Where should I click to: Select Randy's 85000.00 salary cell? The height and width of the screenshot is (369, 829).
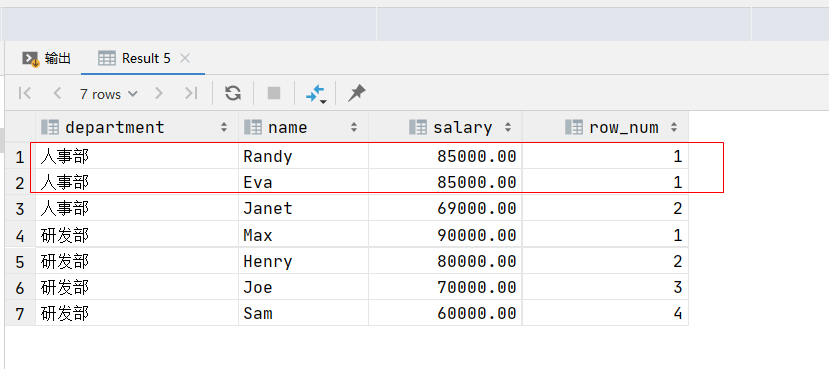(445, 156)
